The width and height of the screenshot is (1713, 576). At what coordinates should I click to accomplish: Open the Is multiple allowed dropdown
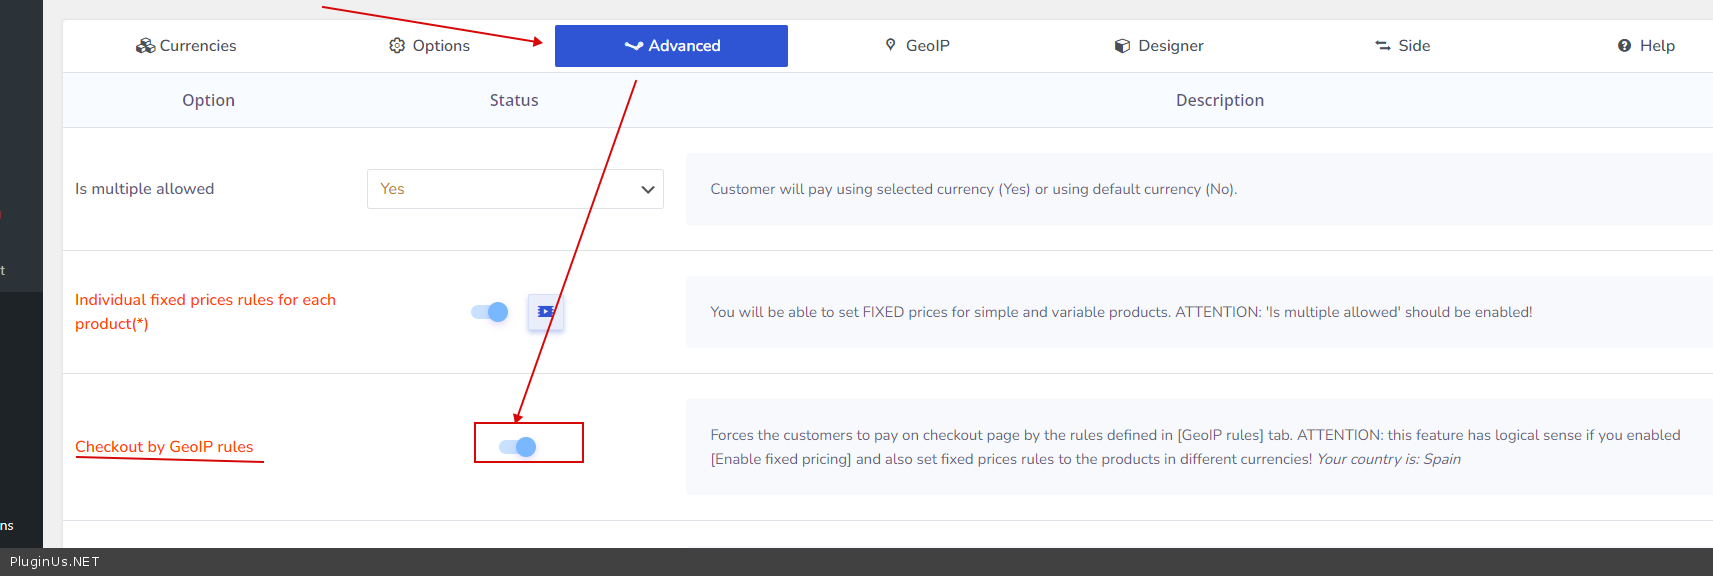pos(515,189)
